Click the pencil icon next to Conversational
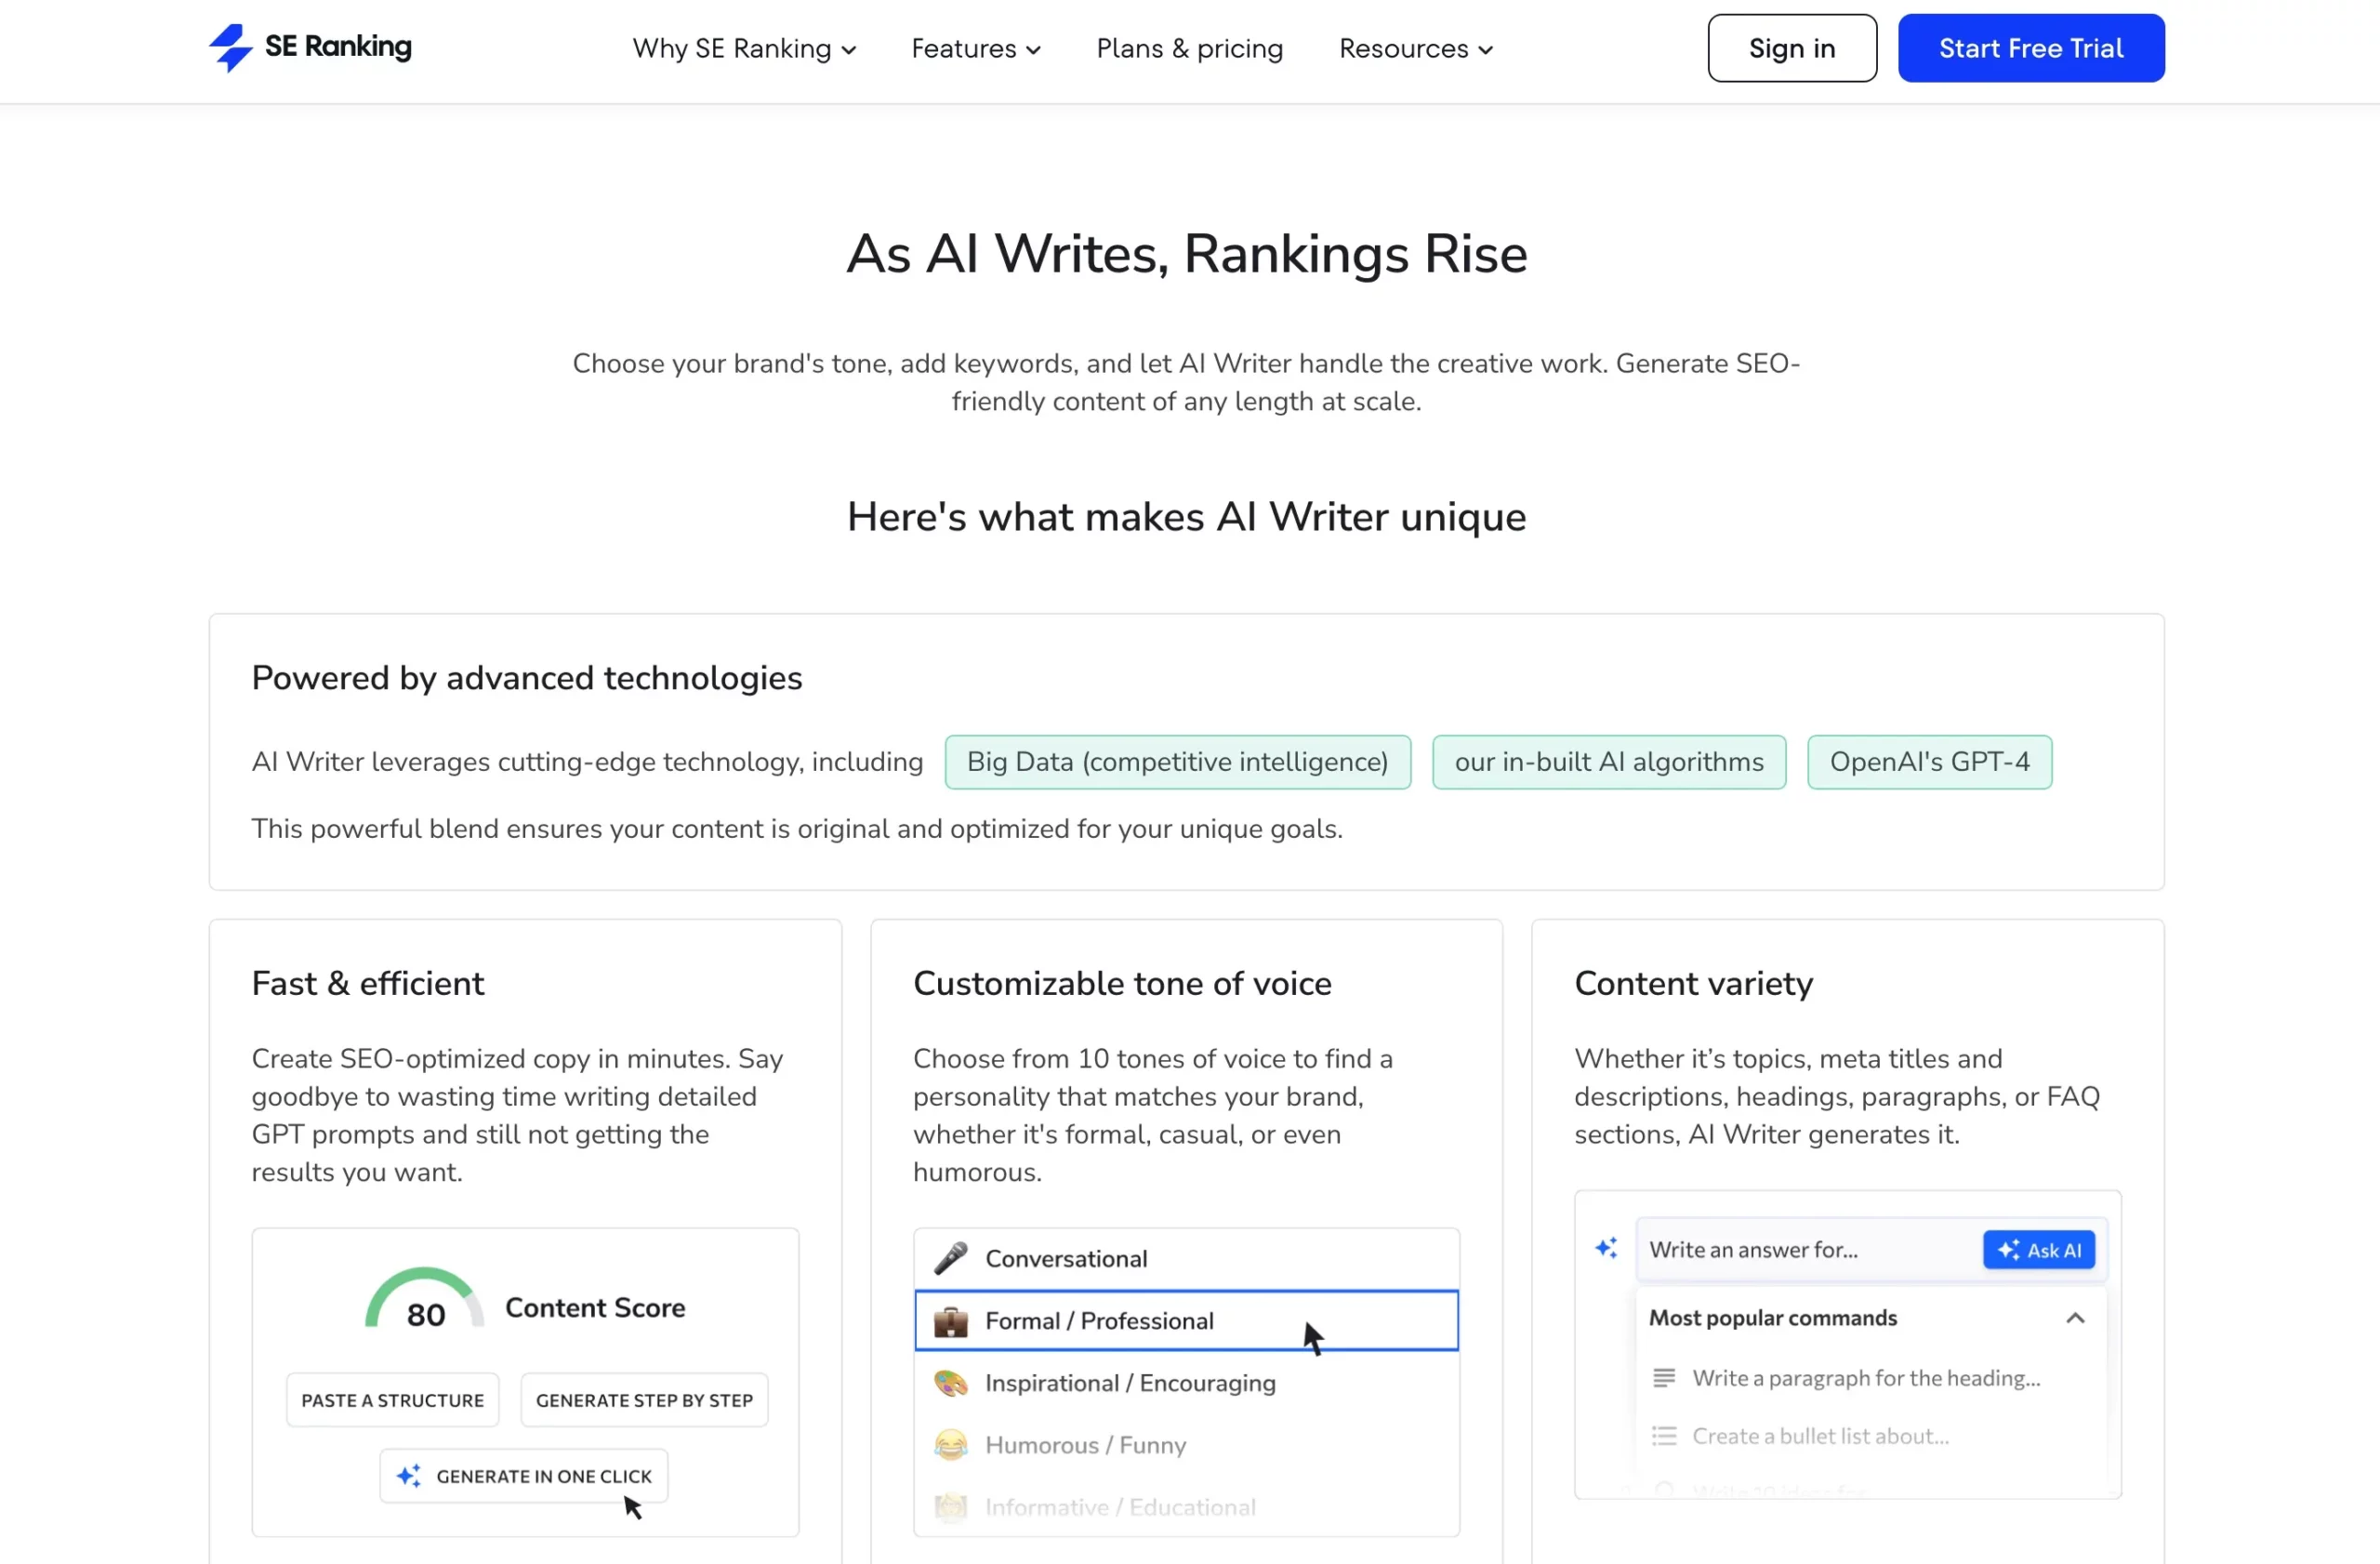 949,1257
